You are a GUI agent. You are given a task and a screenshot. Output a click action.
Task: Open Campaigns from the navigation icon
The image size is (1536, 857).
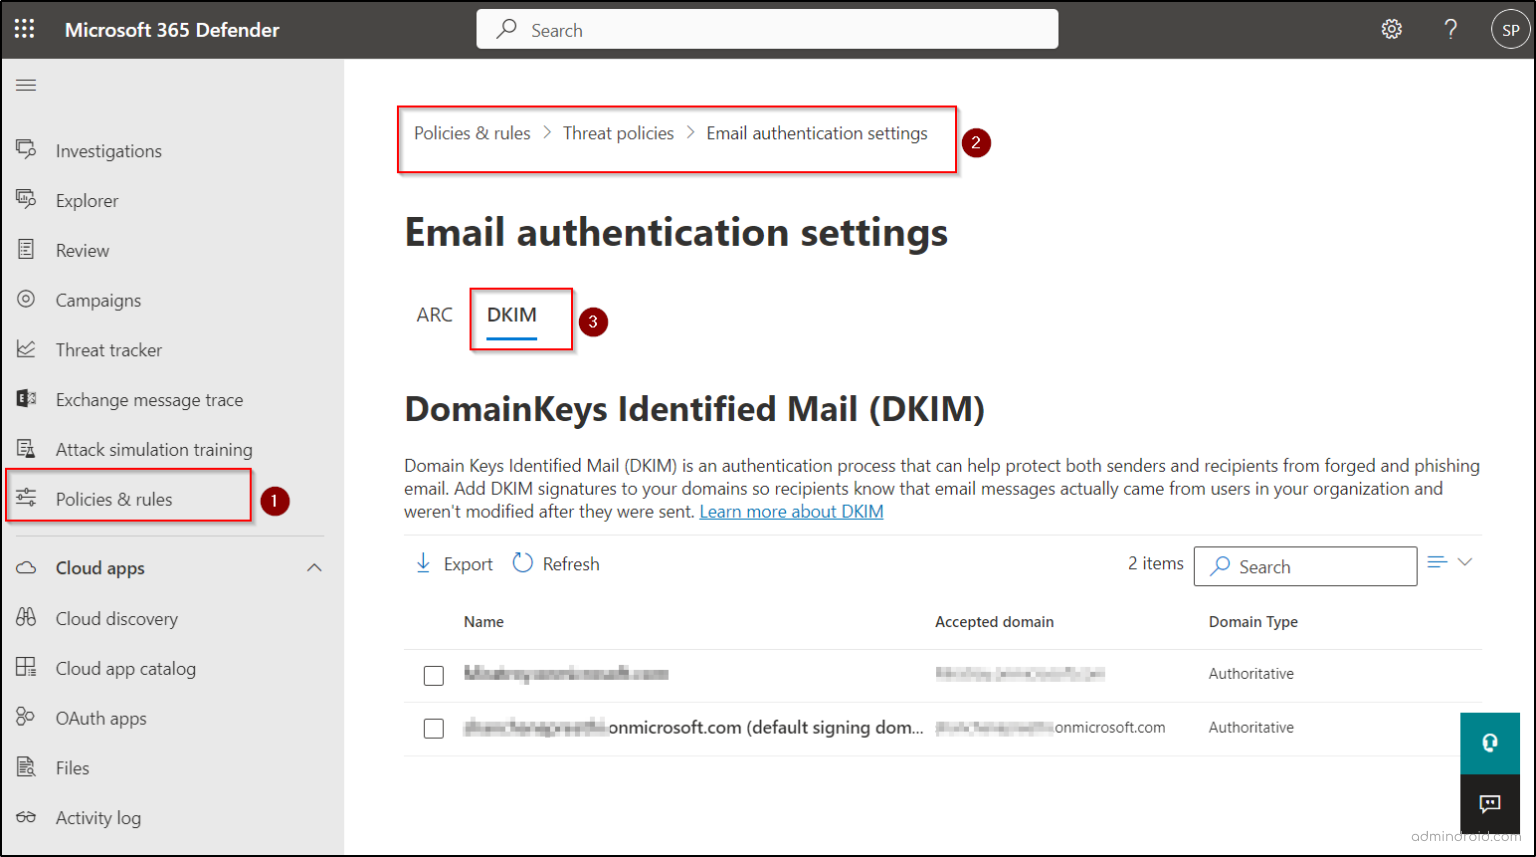(x=25, y=300)
